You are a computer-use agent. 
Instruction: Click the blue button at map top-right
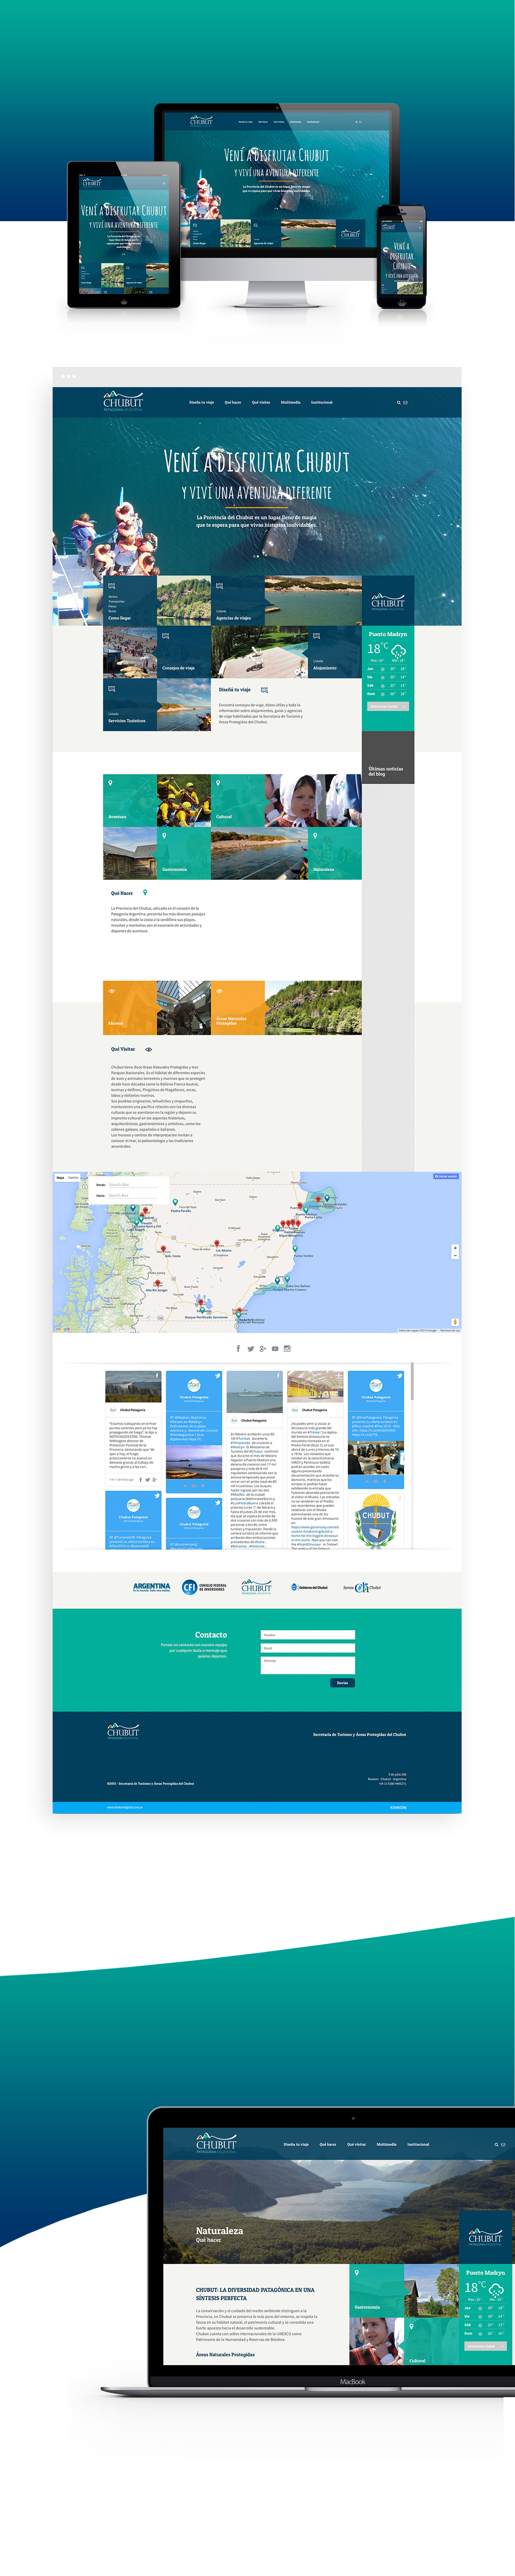446,1177
